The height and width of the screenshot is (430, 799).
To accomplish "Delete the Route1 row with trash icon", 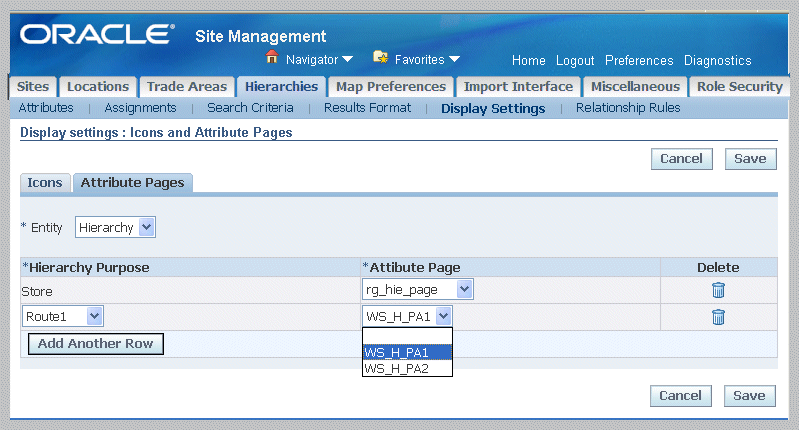I will click(718, 317).
